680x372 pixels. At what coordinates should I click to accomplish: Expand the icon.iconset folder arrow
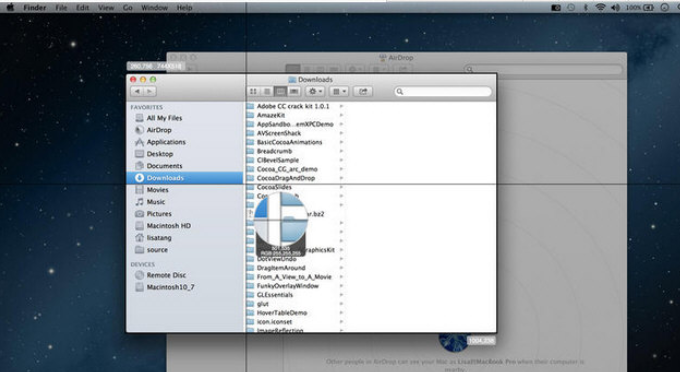click(x=341, y=322)
